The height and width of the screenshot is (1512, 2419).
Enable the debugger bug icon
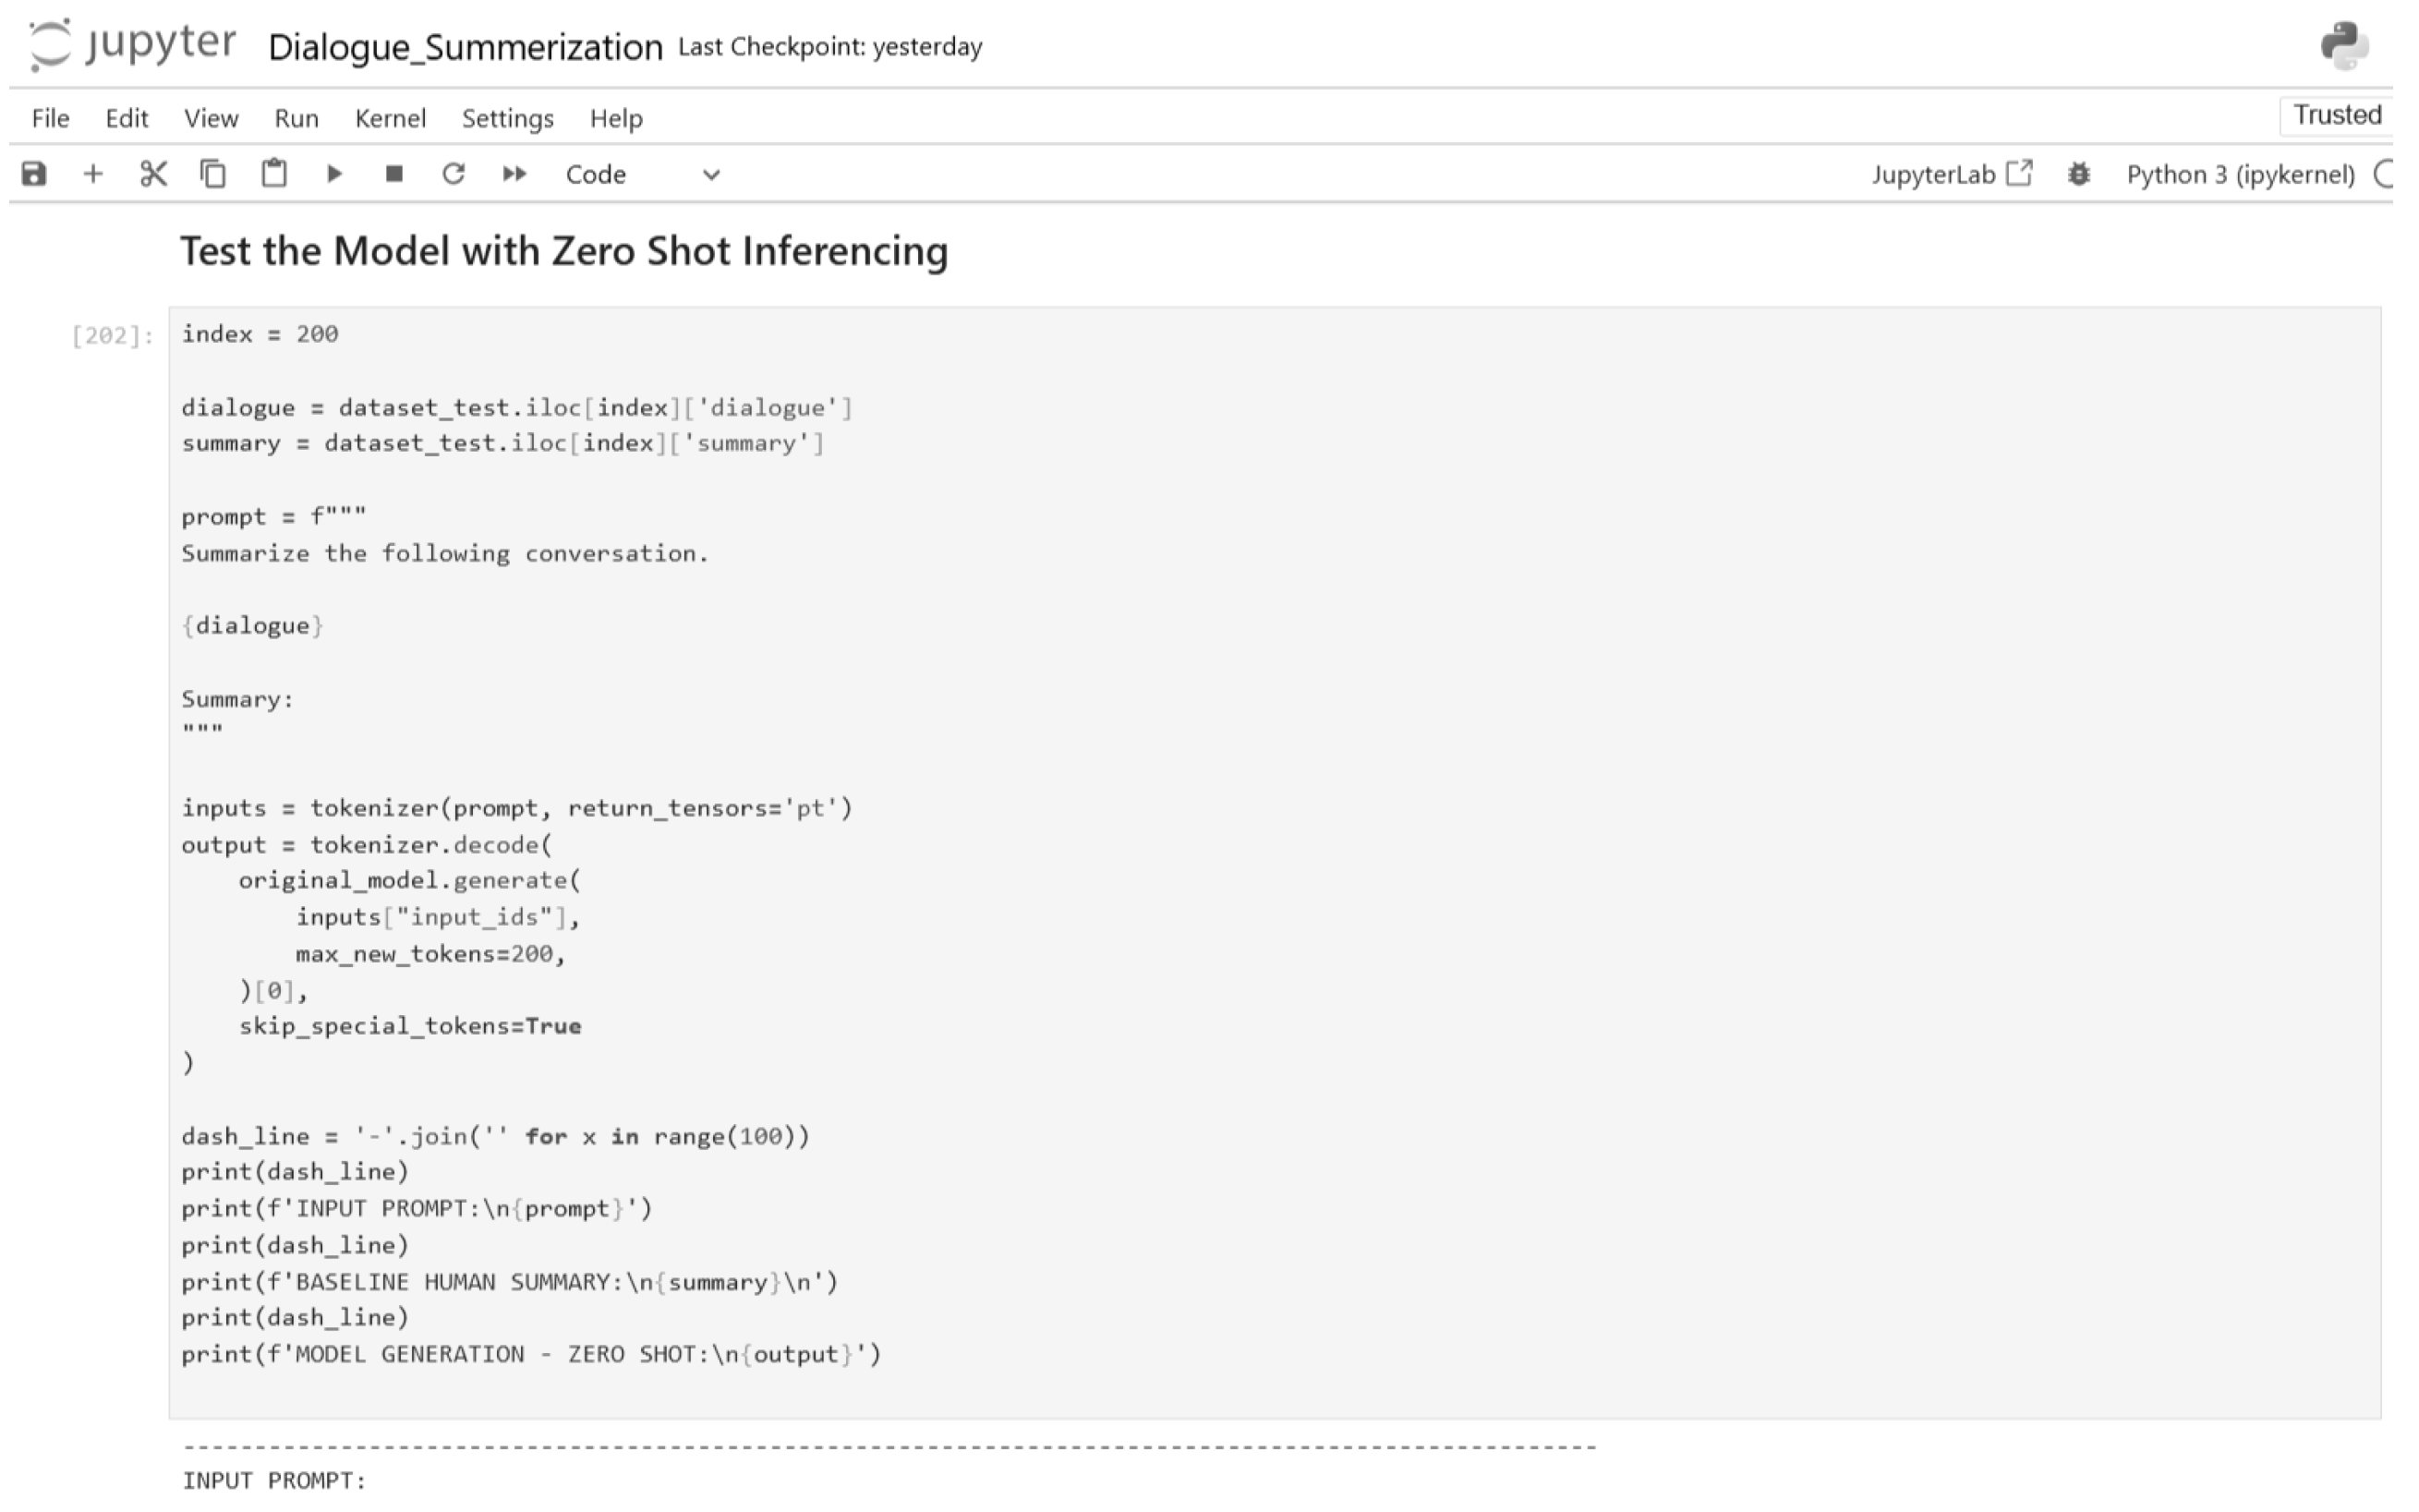[2078, 174]
